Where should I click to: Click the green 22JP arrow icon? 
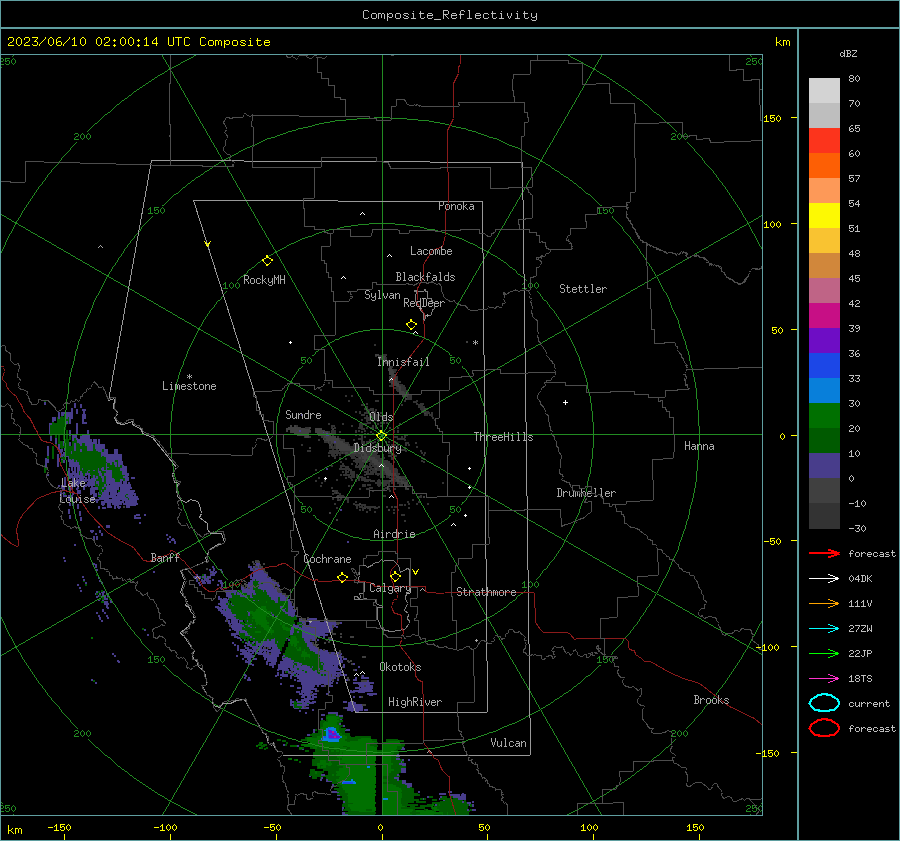[x=824, y=653]
